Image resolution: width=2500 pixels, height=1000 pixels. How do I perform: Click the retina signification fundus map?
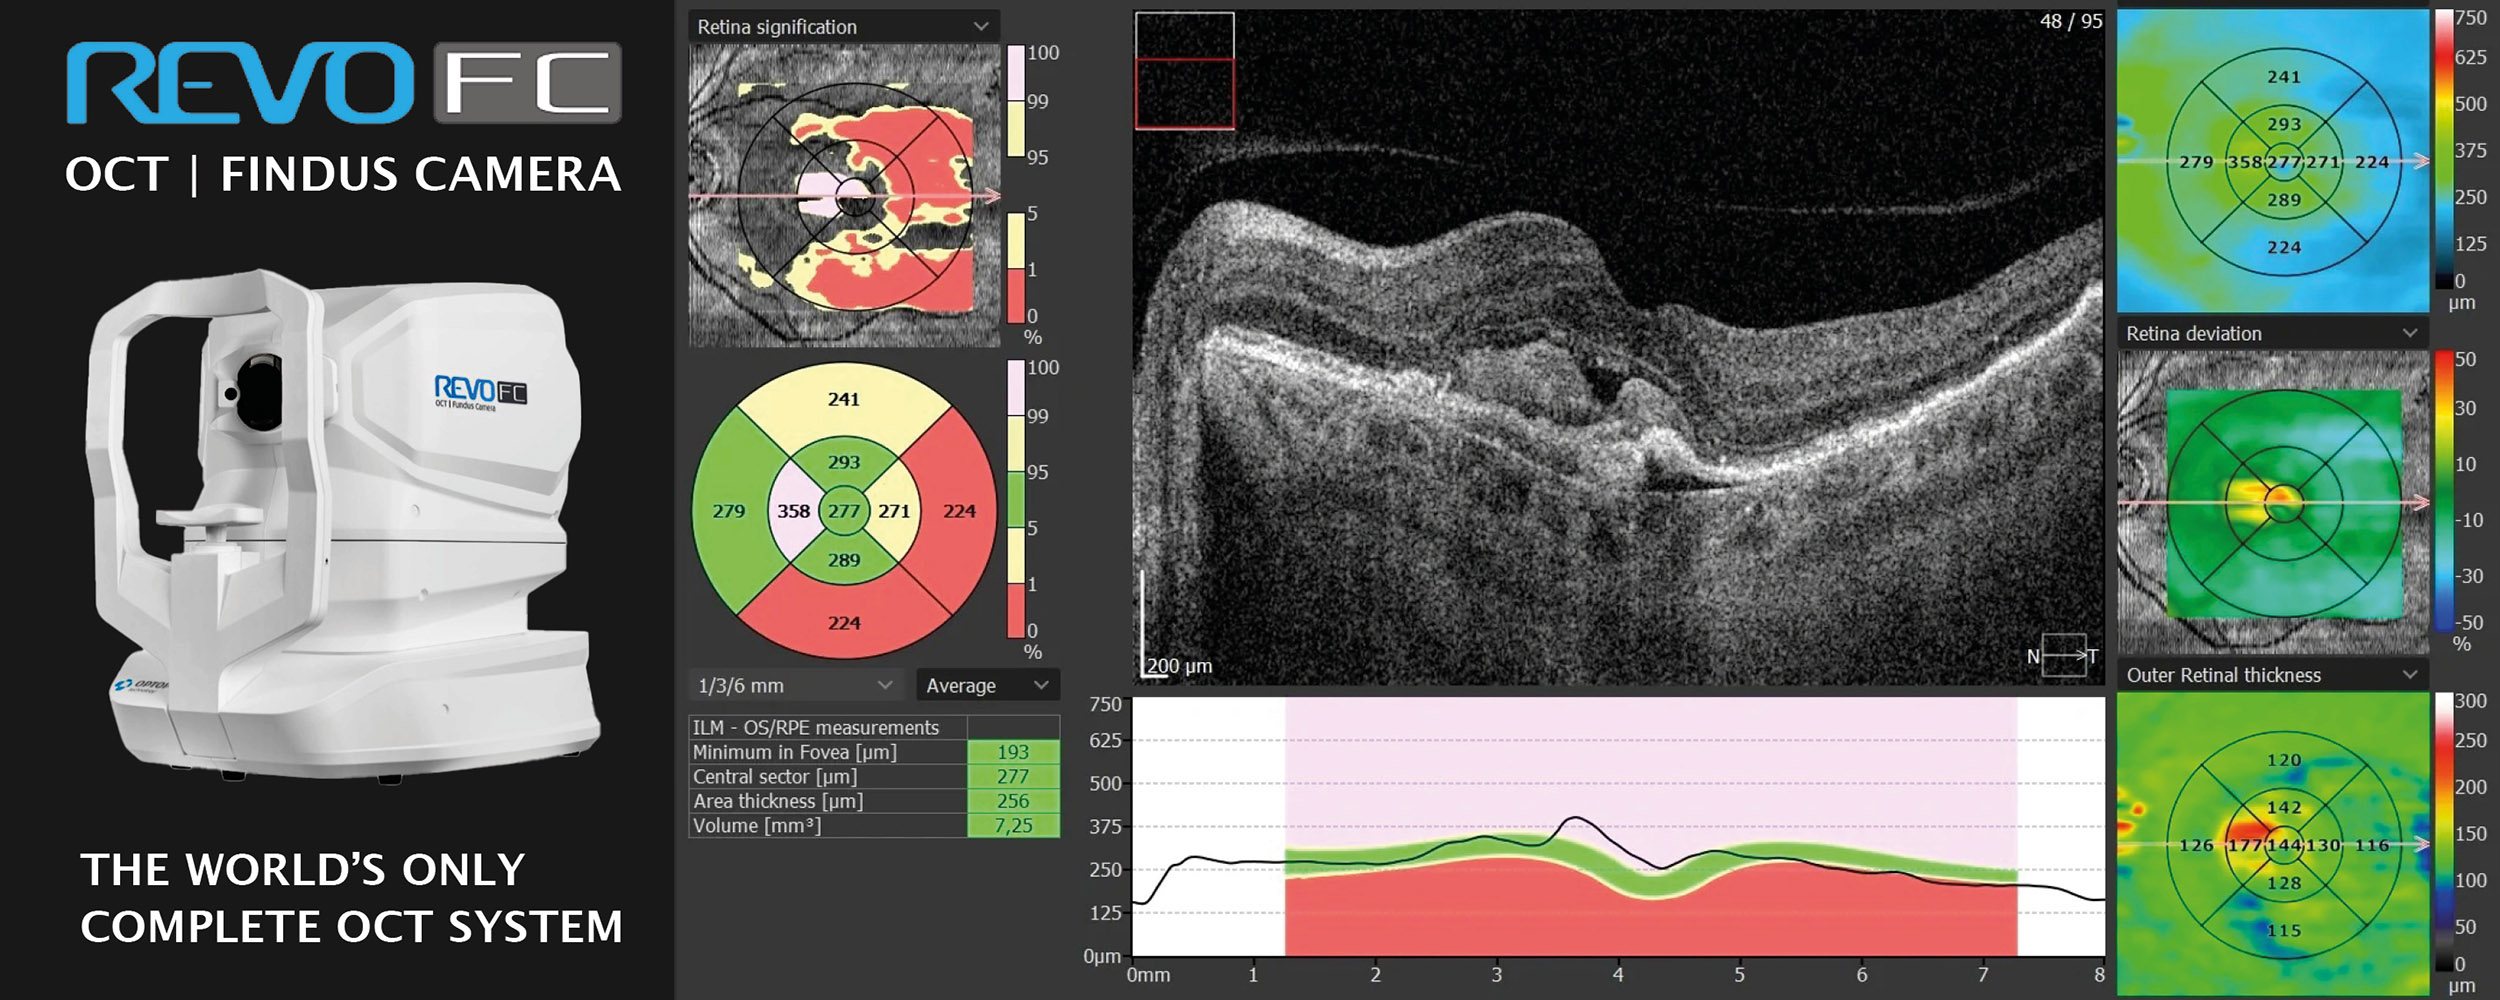(844, 196)
